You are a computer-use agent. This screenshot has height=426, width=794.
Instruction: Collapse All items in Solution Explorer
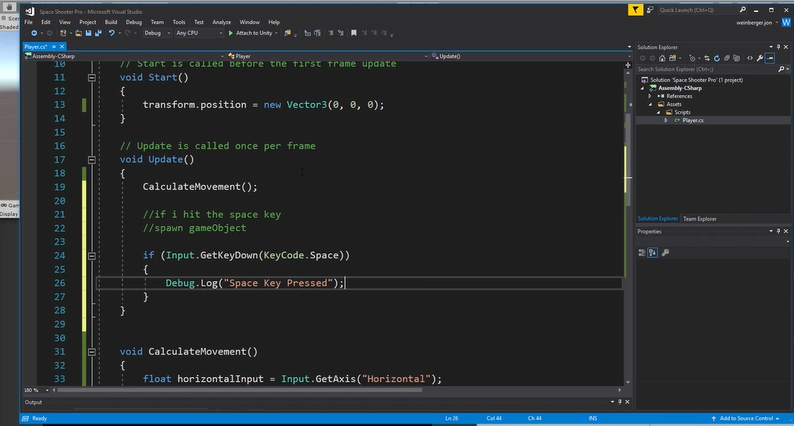(727, 58)
